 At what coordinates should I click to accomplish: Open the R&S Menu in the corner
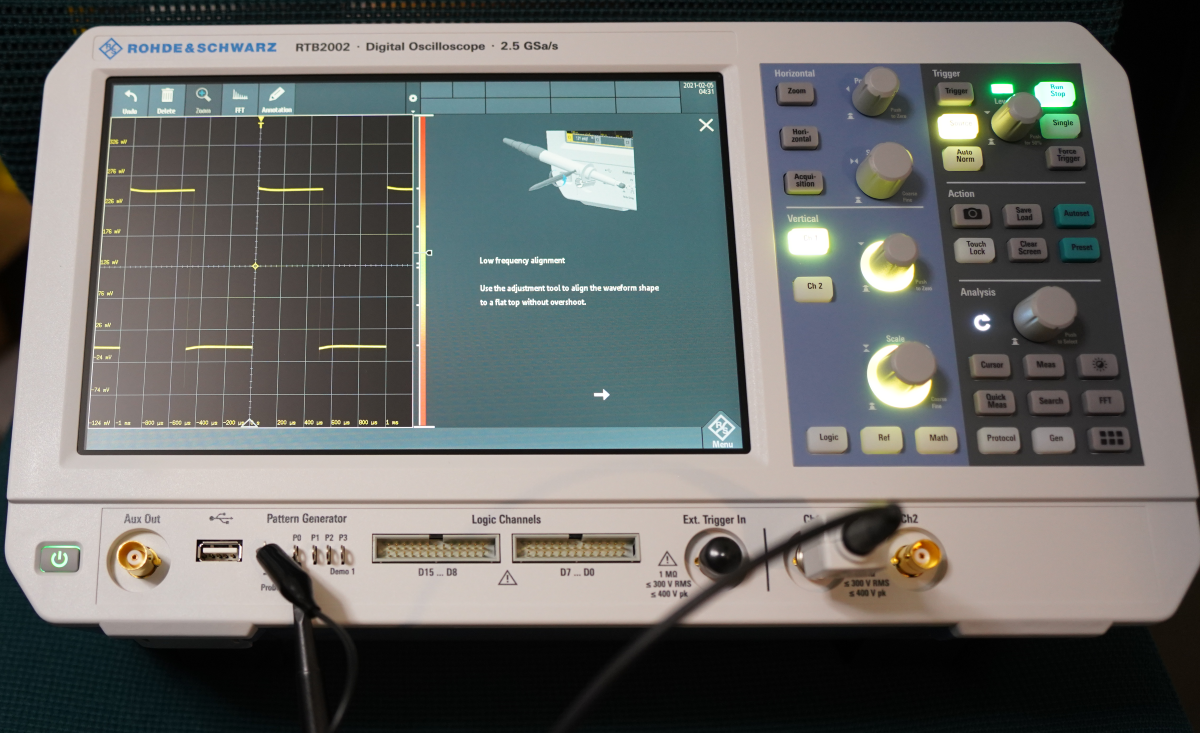(722, 431)
